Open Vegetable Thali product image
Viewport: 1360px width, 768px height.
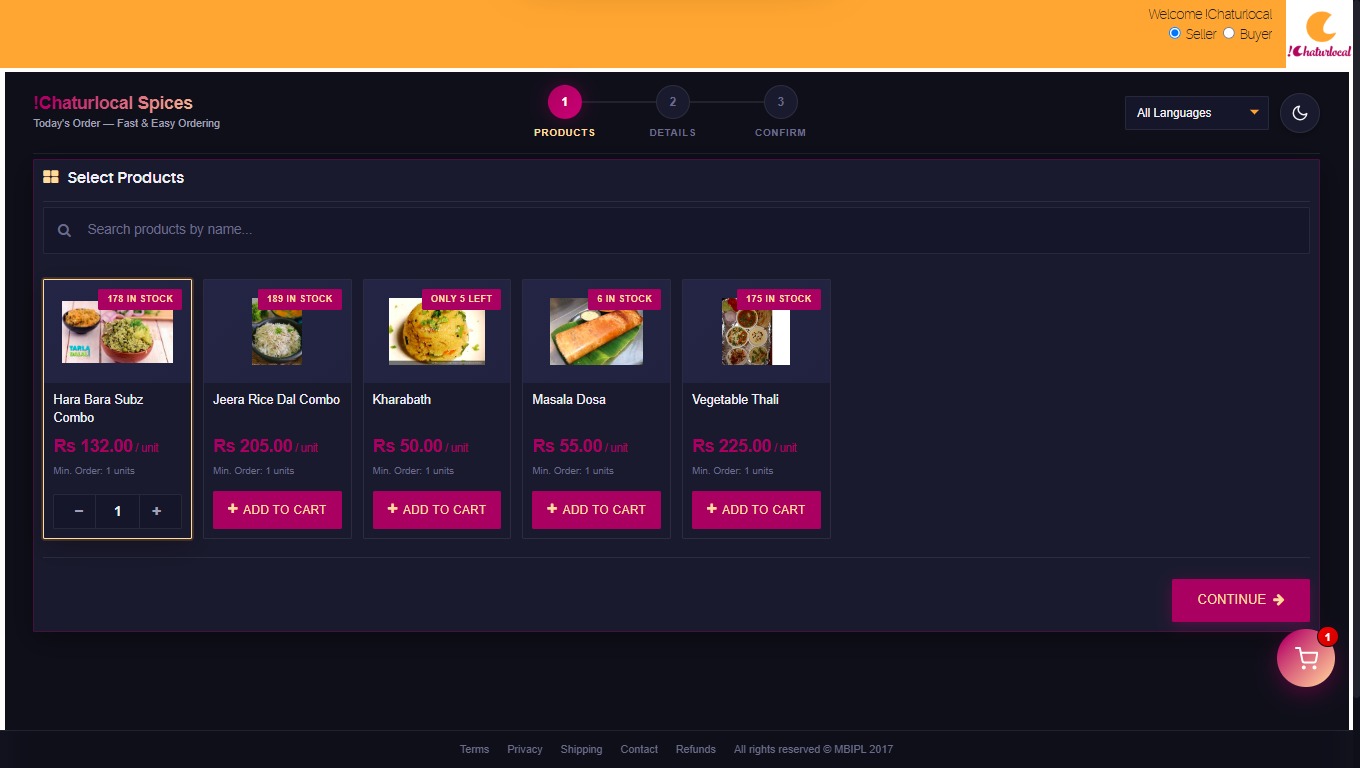[x=756, y=332]
